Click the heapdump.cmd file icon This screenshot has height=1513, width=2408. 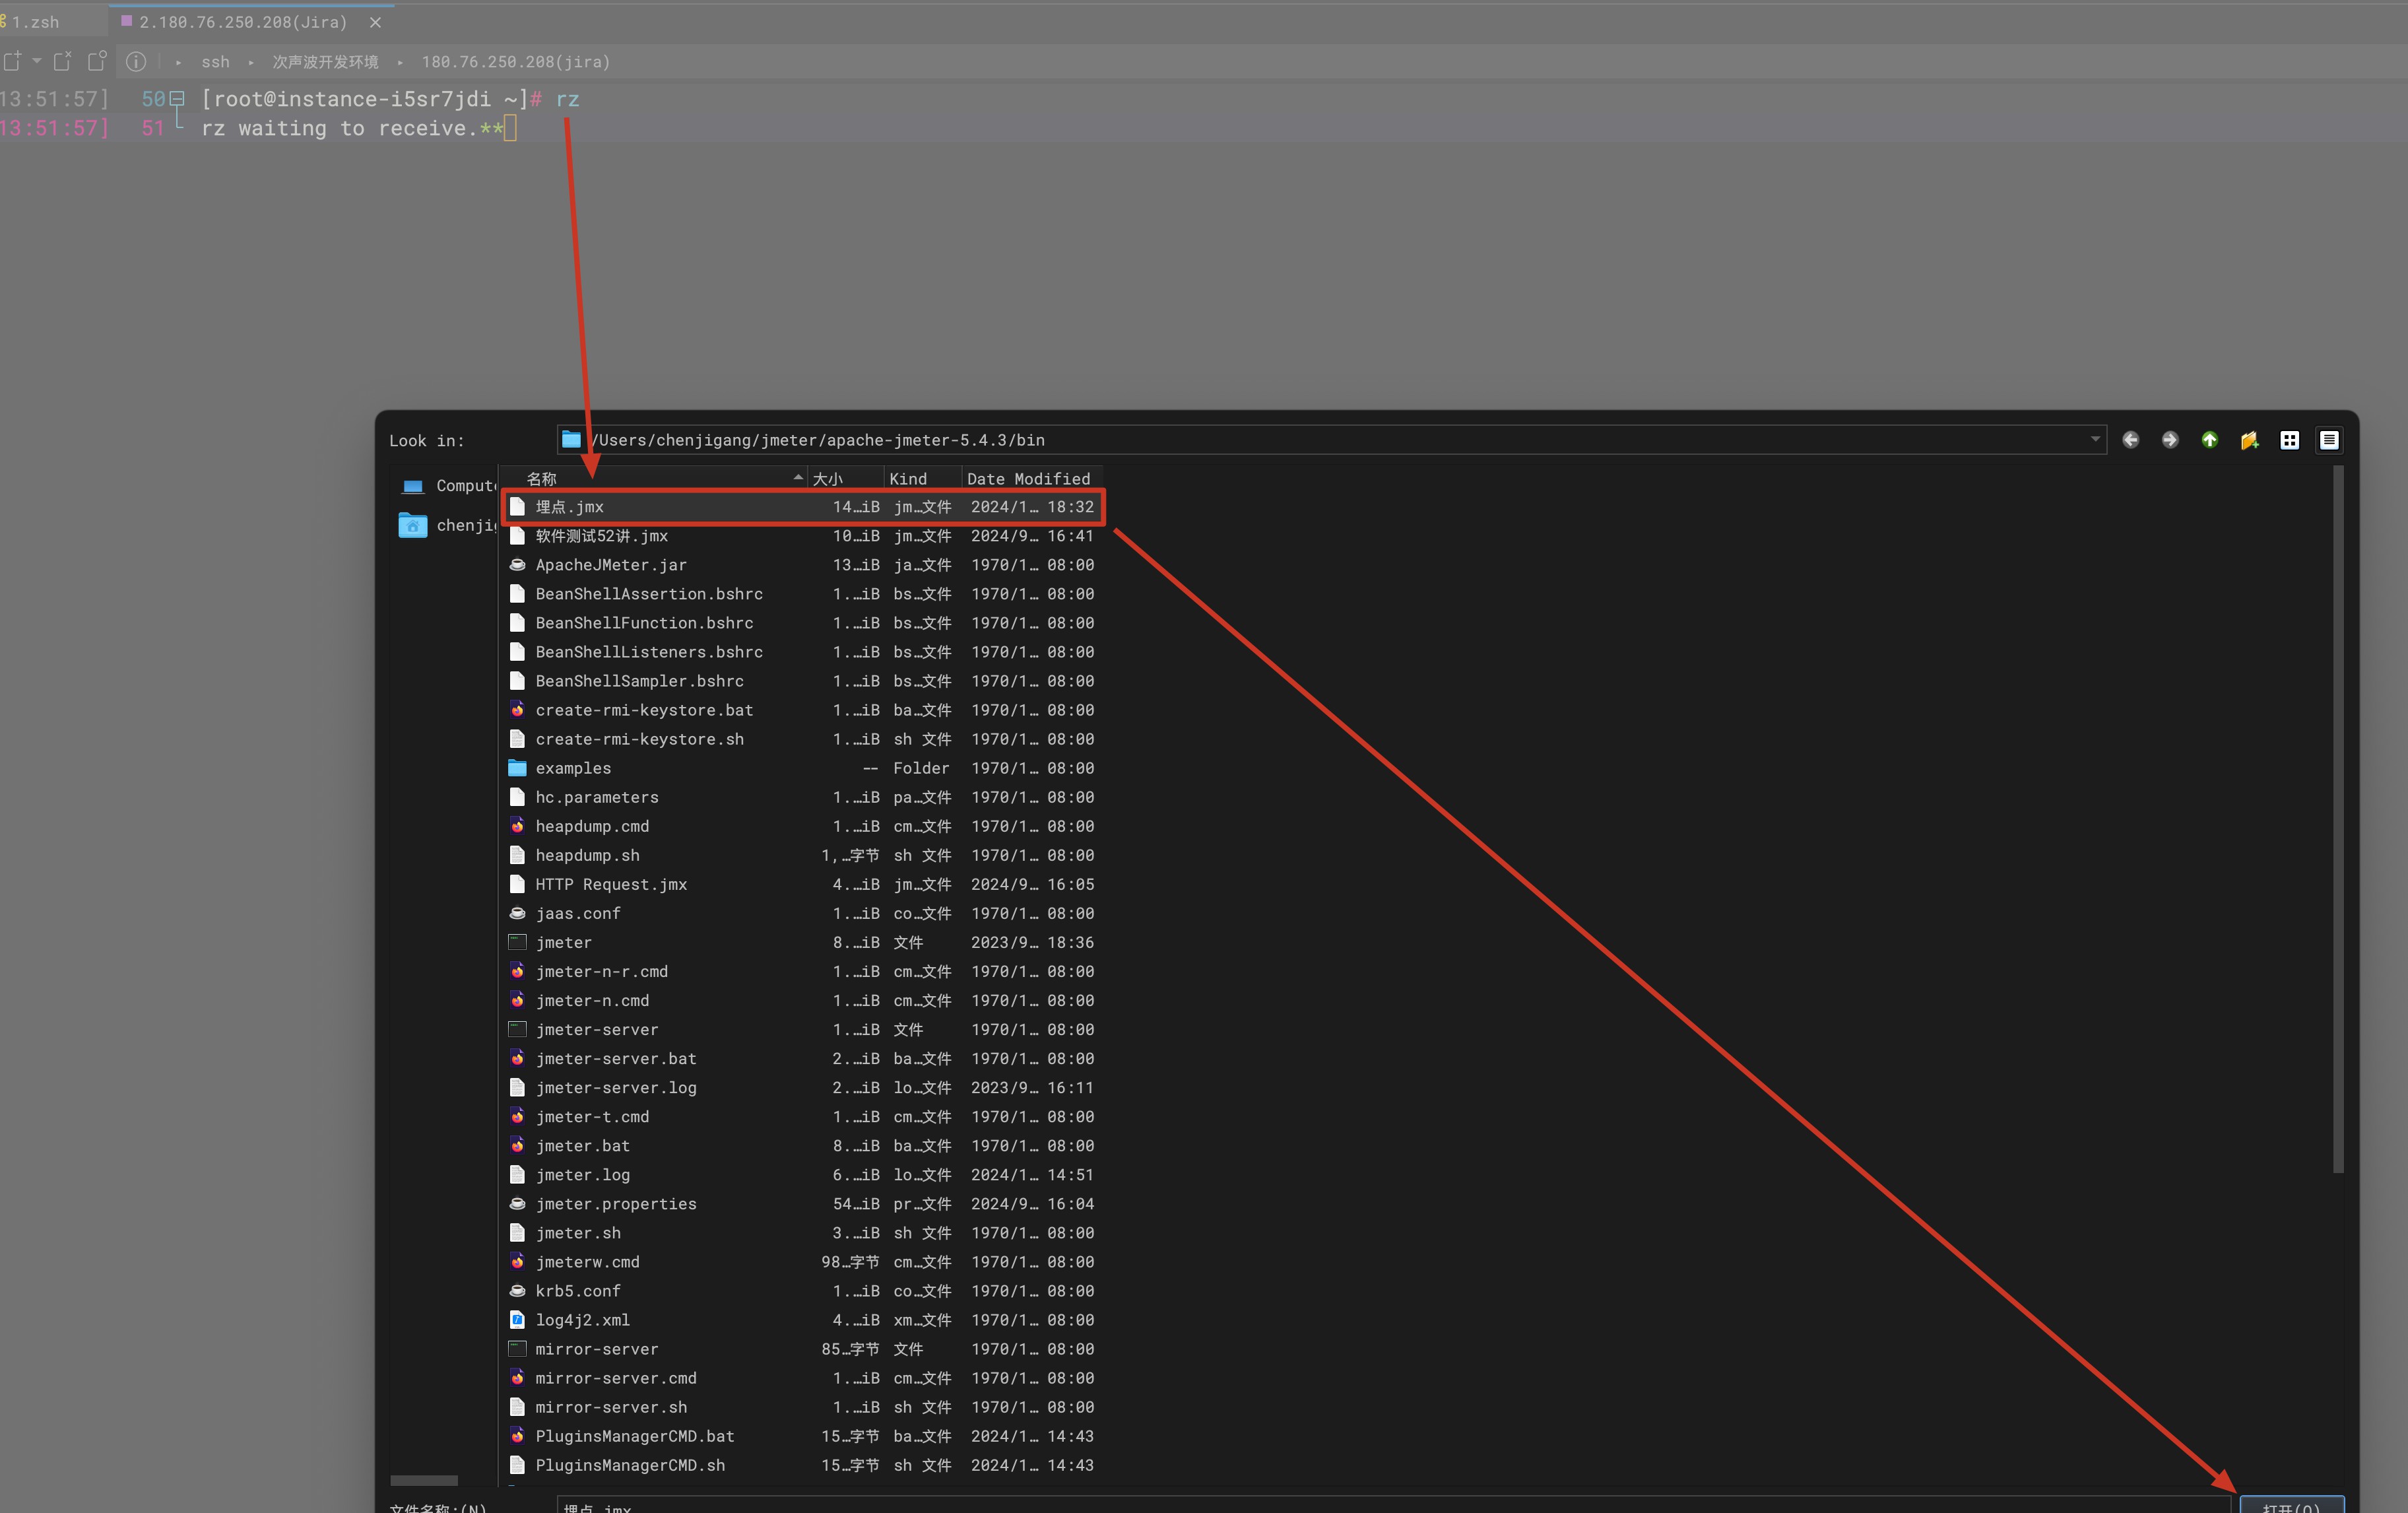(x=517, y=826)
